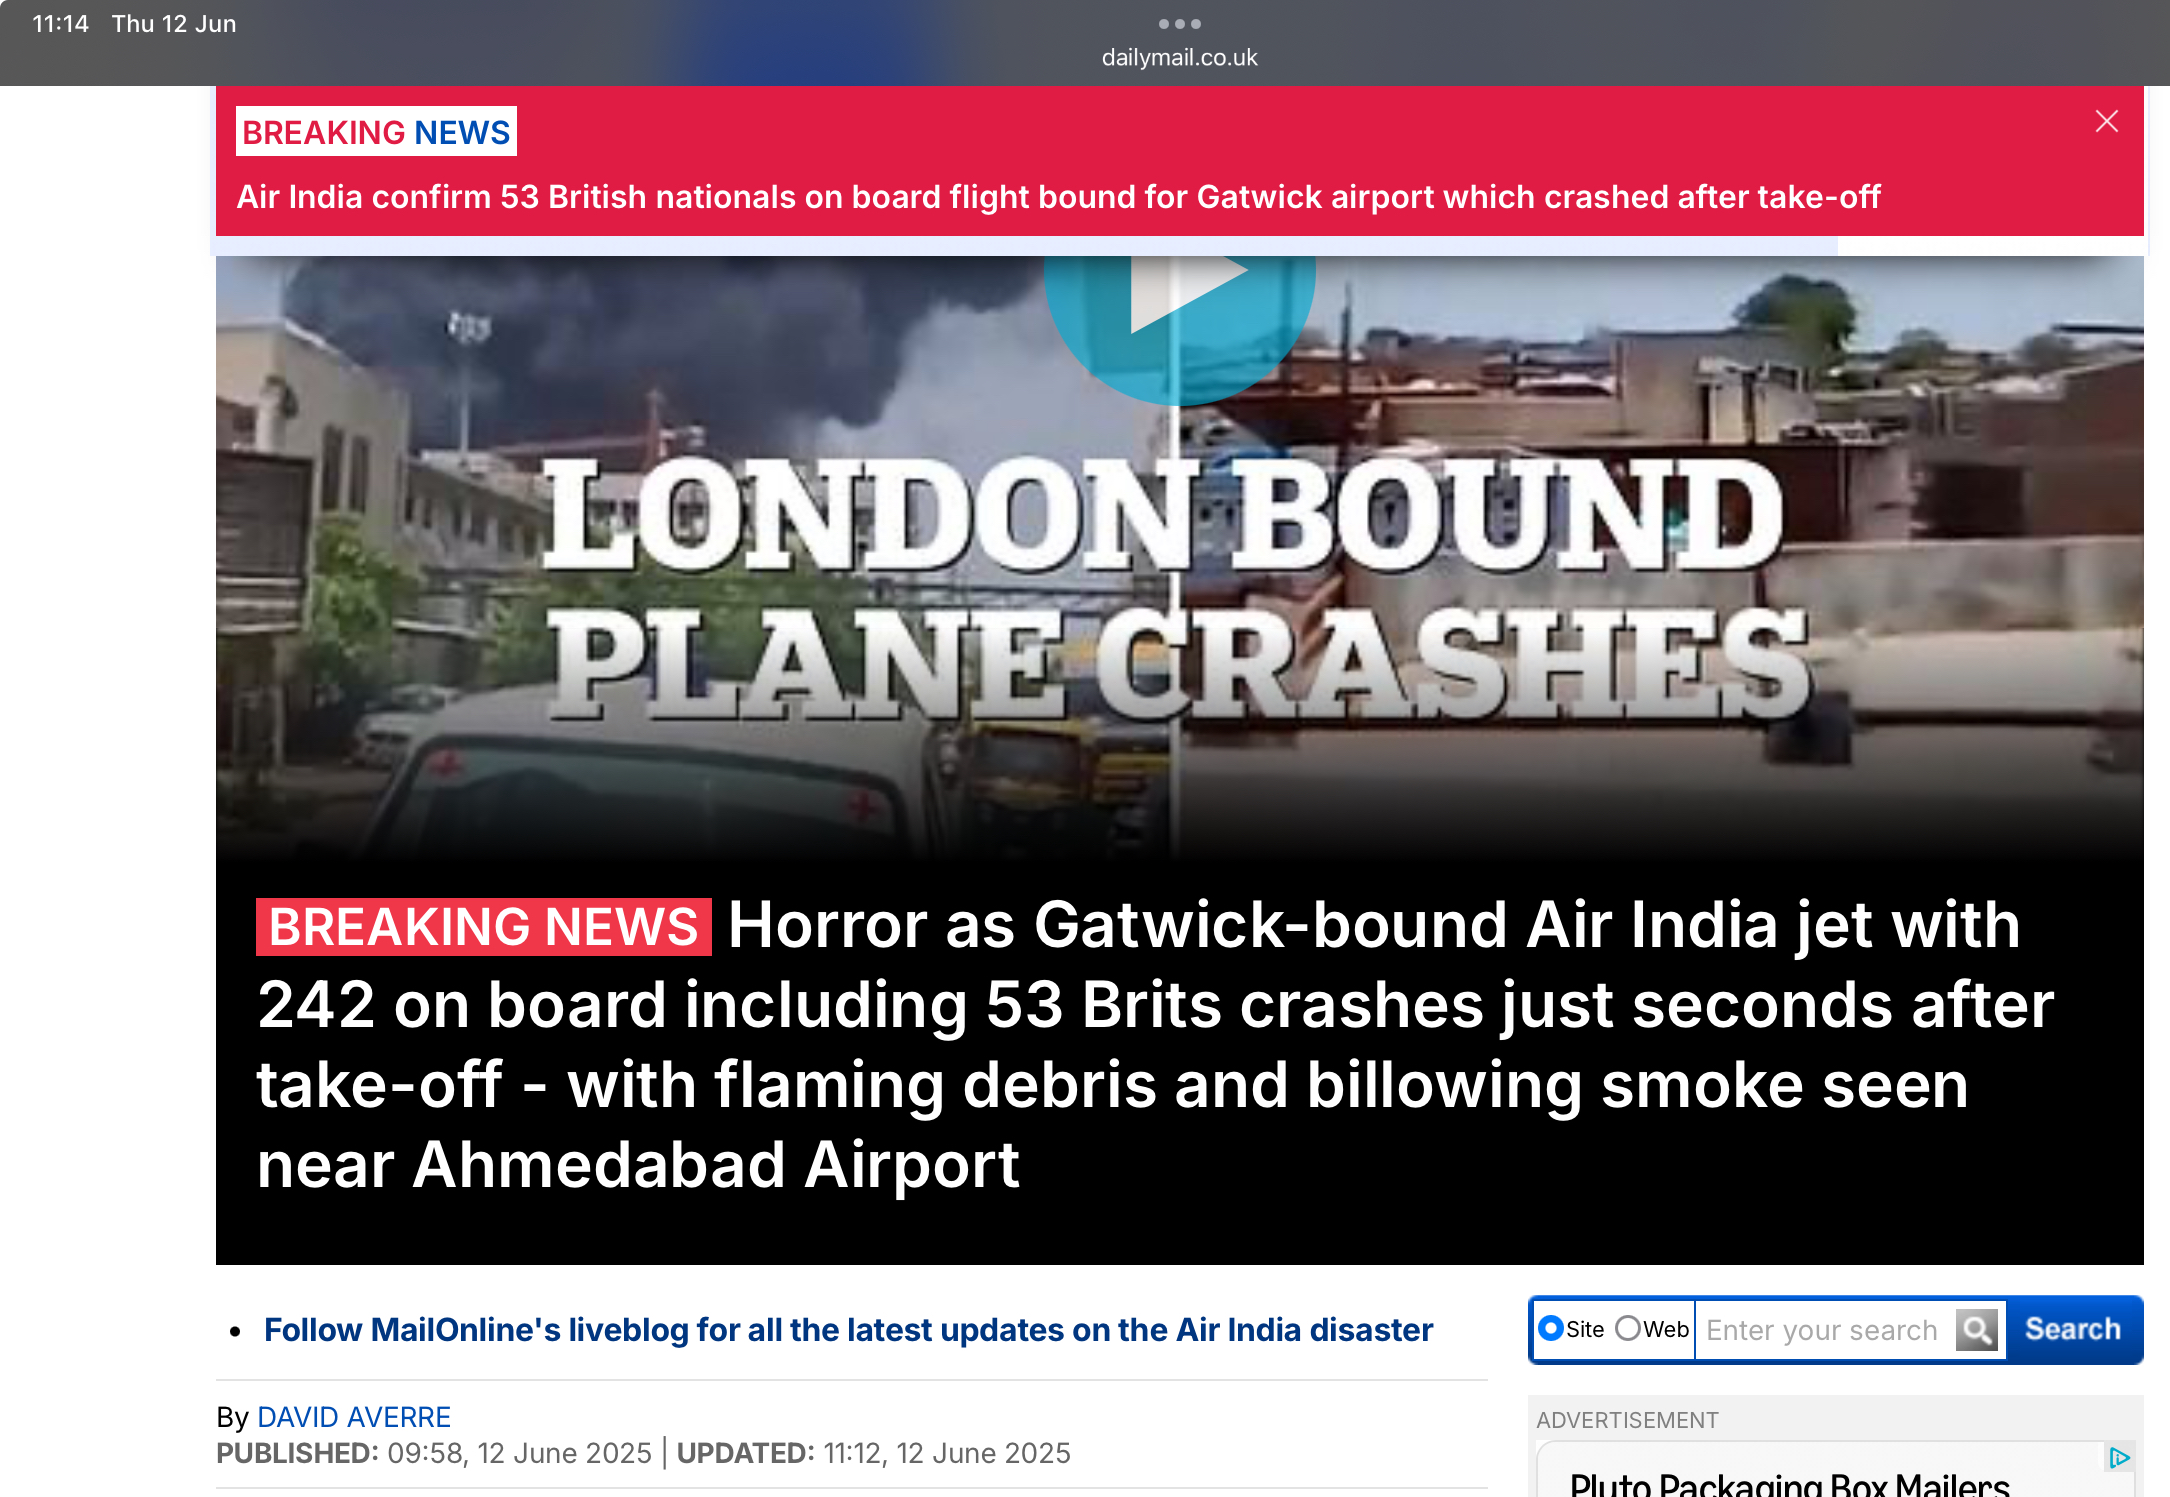
Task: Open author David Averre's profile
Action: (354, 1417)
